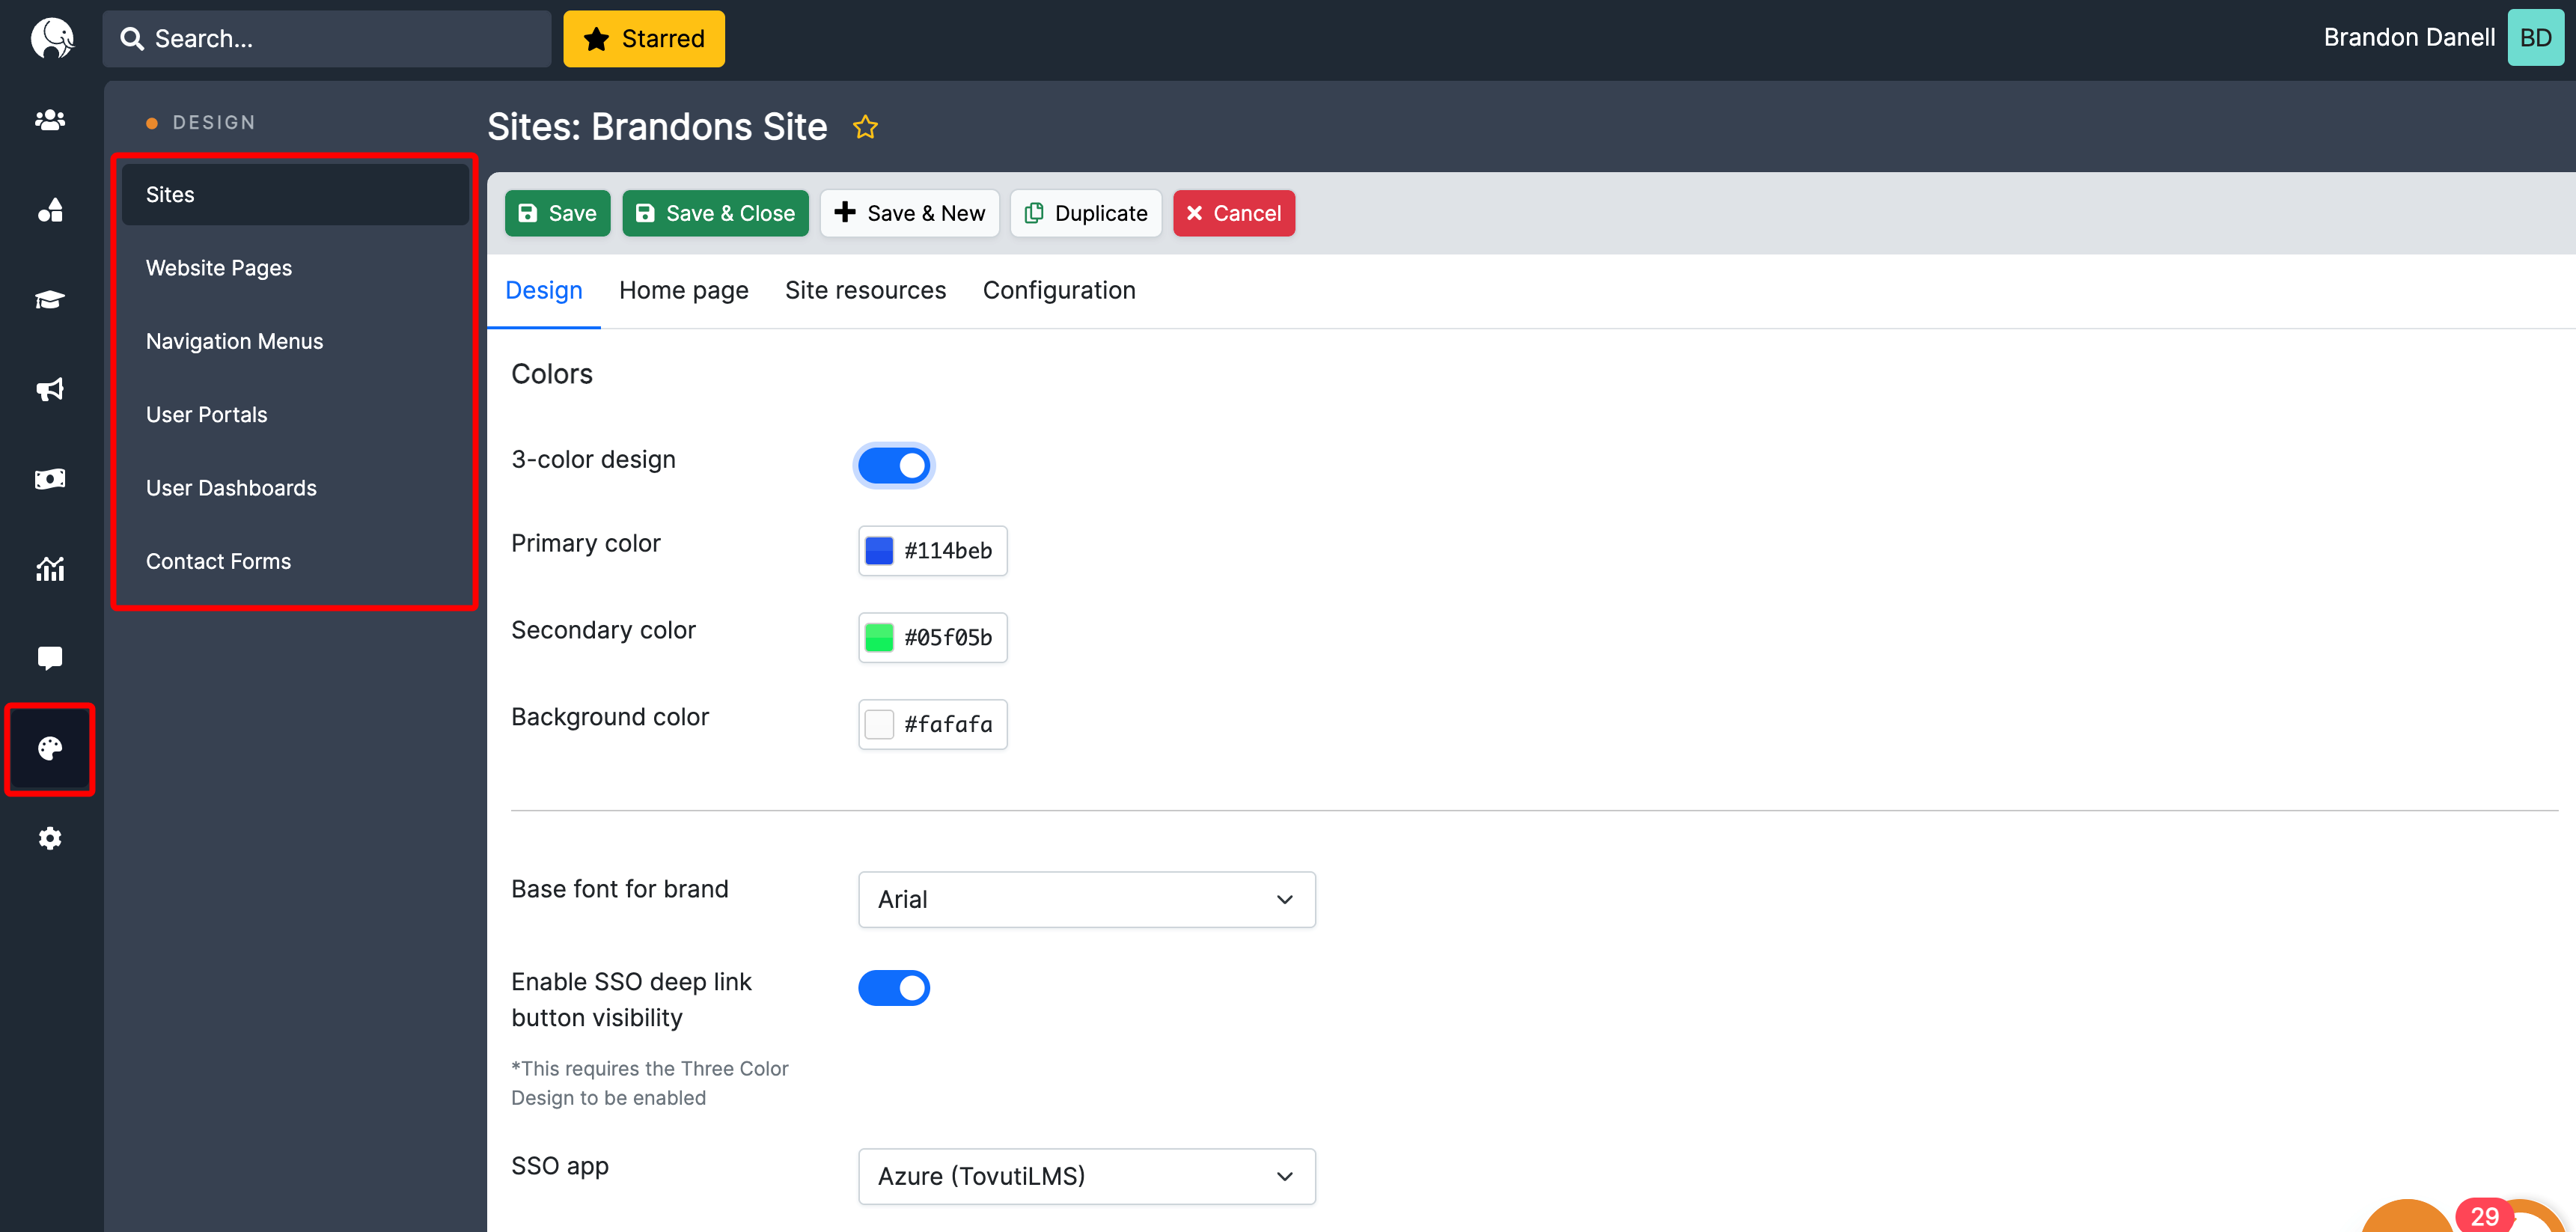
Task: Click the Search input field
Action: click(x=326, y=39)
